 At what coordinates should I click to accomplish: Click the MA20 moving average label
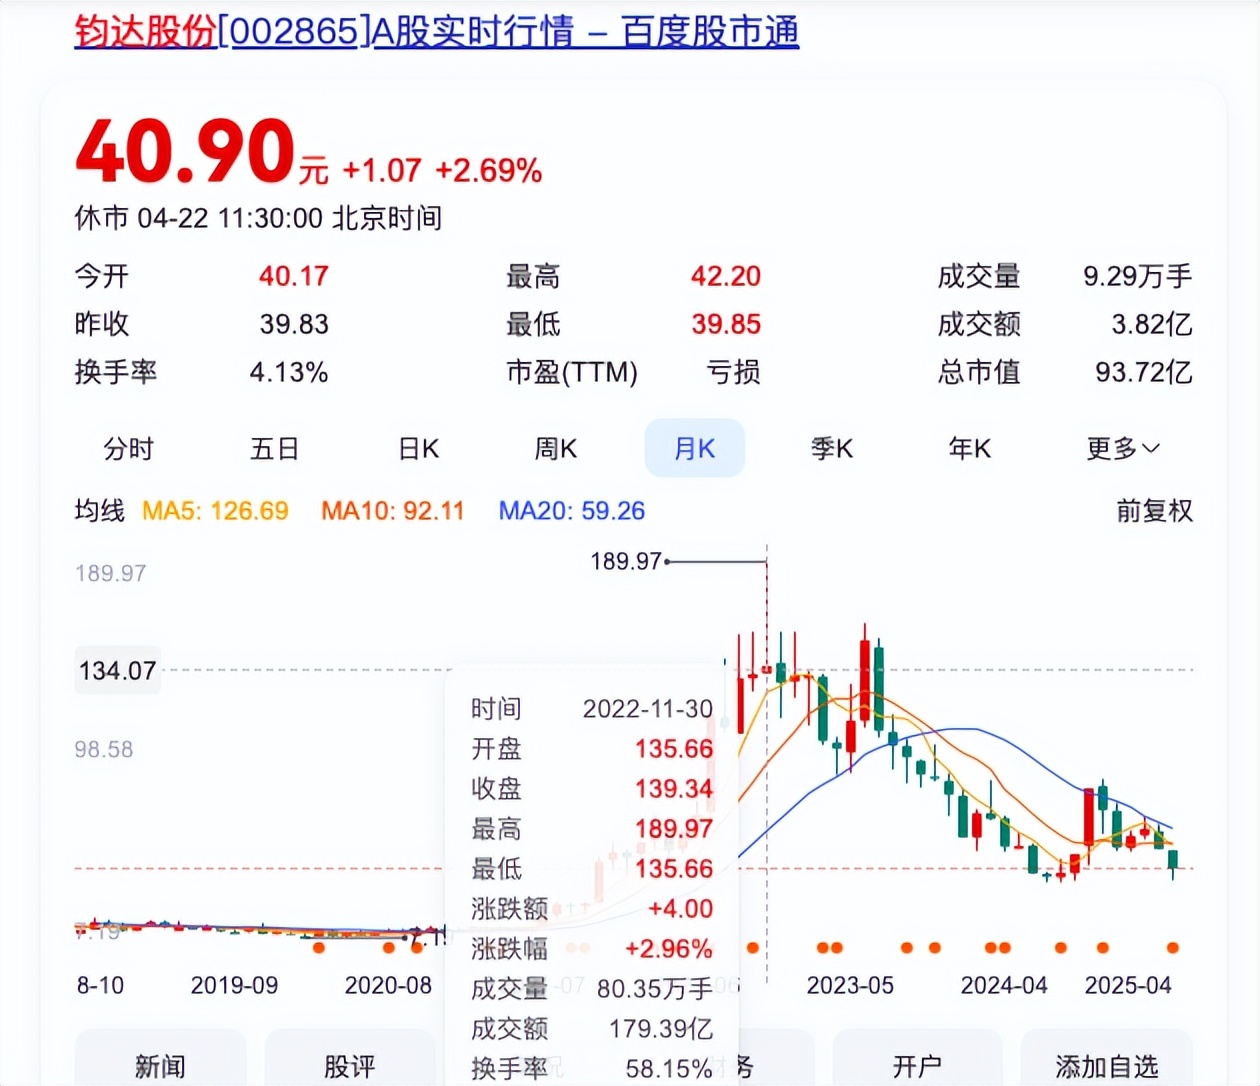point(571,511)
